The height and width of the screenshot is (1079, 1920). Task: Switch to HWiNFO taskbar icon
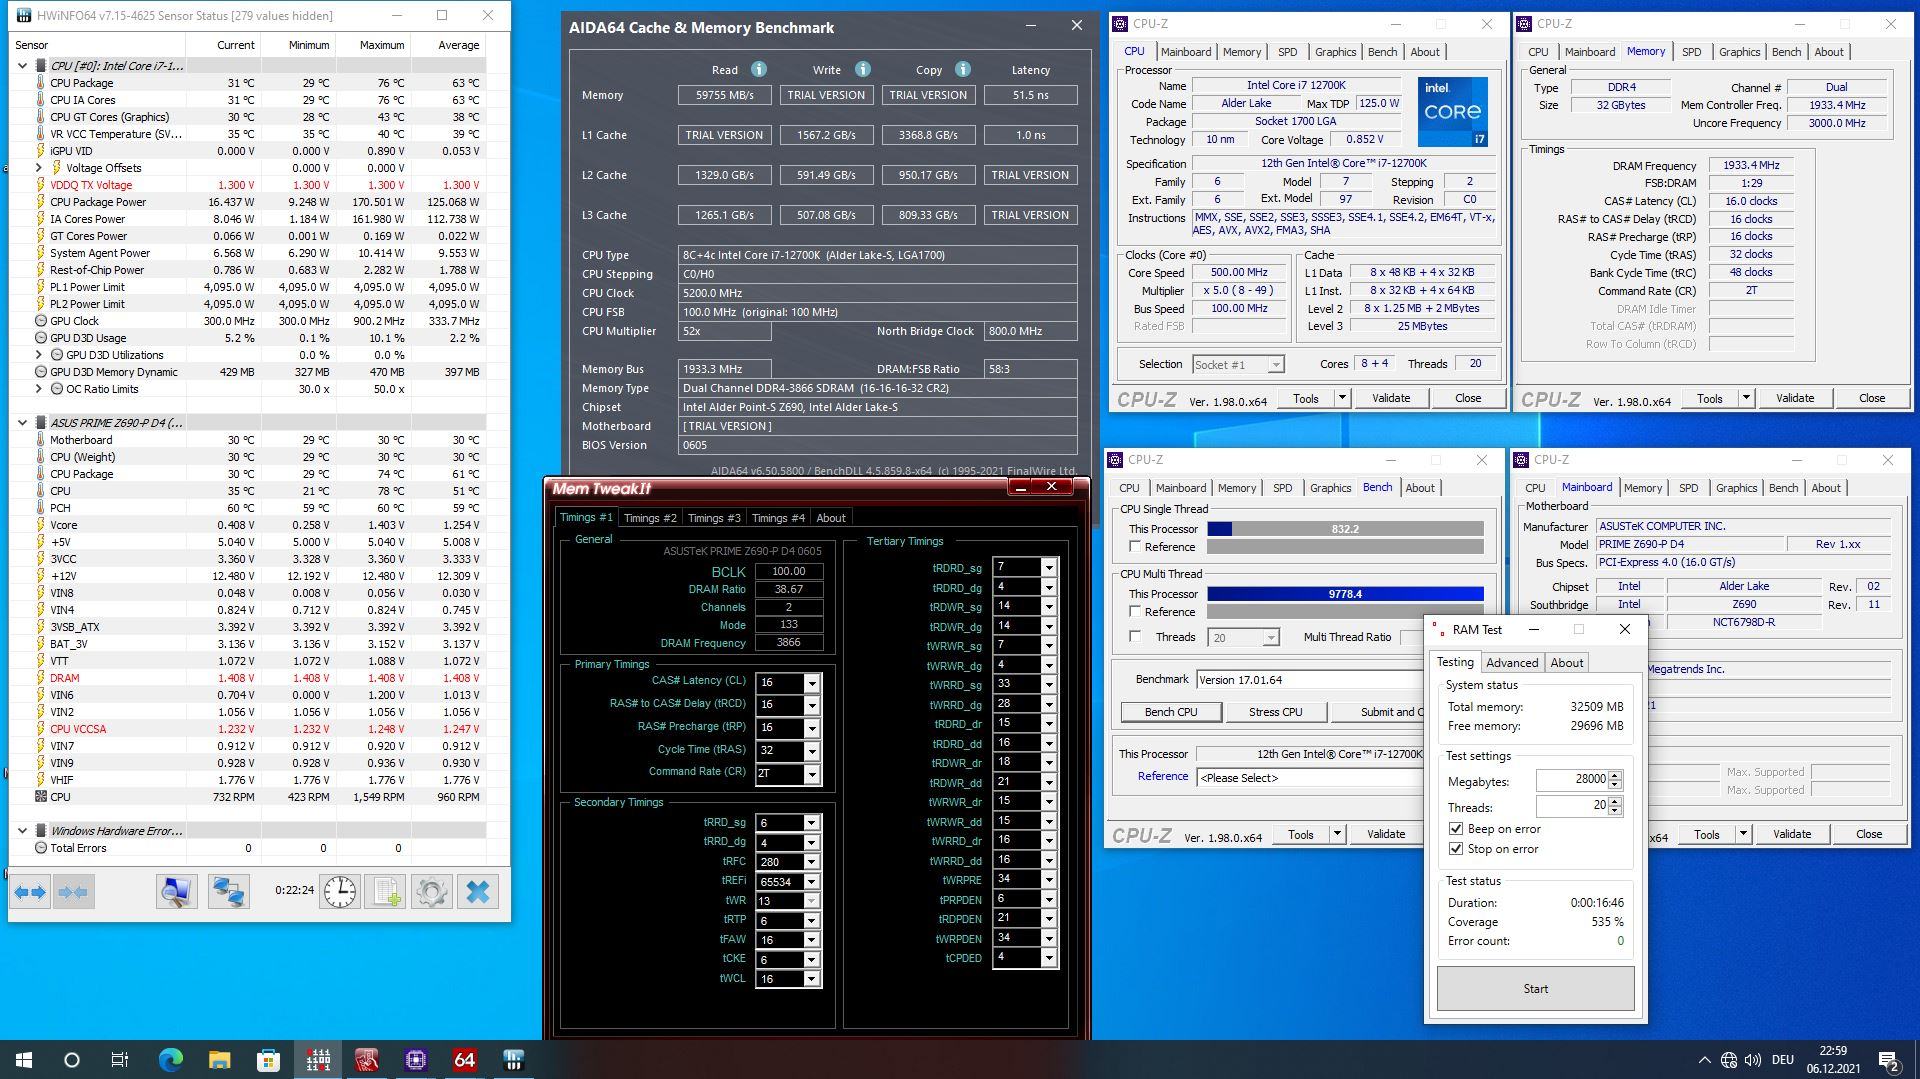pyautogui.click(x=514, y=1060)
